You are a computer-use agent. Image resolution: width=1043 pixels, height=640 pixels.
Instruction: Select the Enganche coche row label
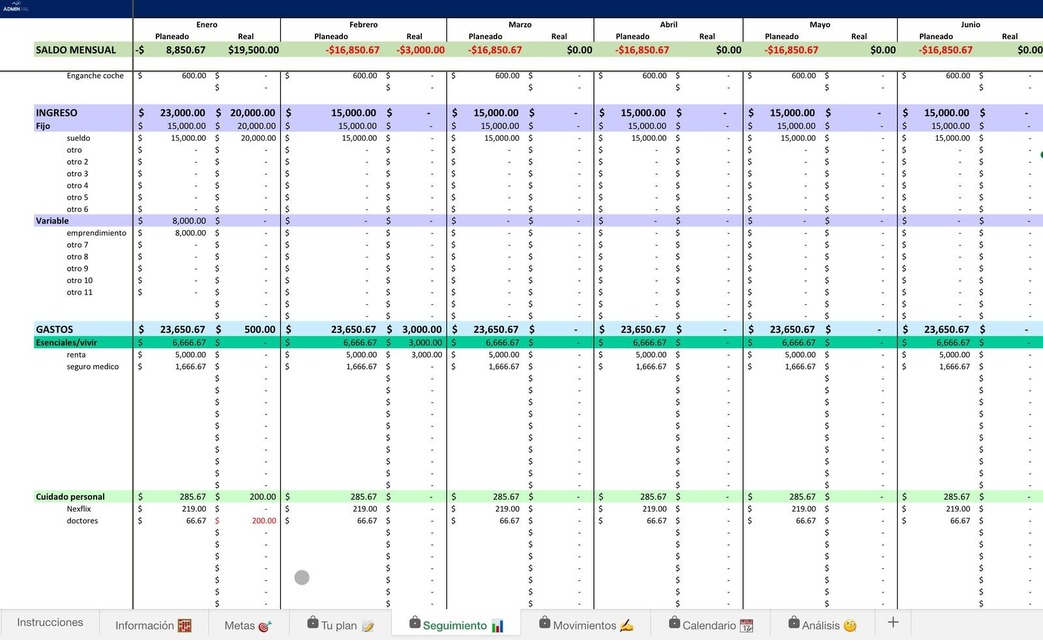tap(95, 76)
